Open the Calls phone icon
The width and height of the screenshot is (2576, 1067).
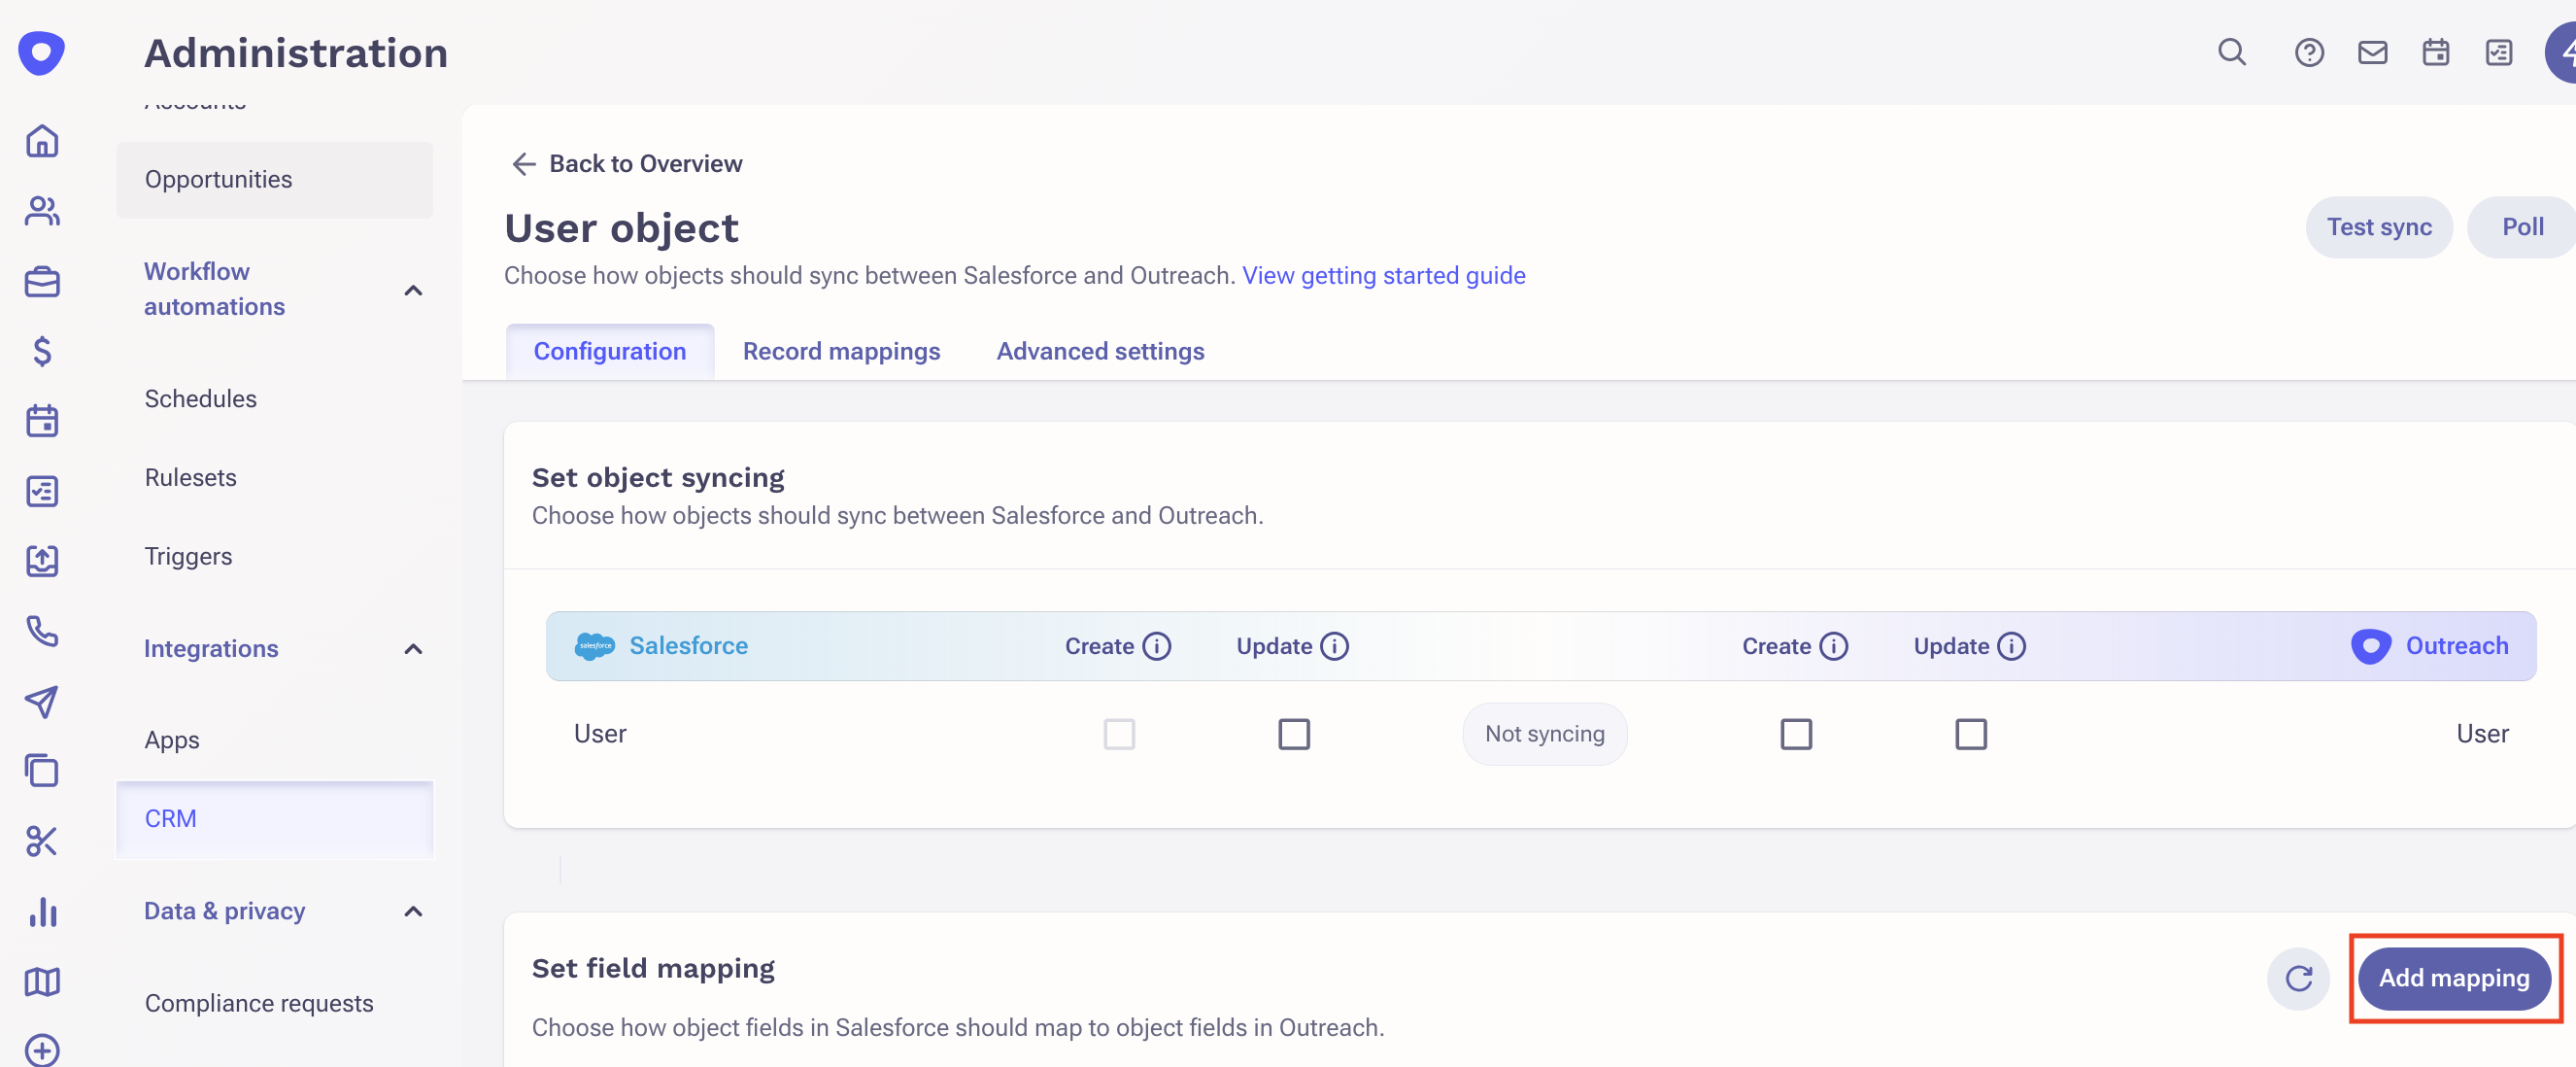[42, 631]
